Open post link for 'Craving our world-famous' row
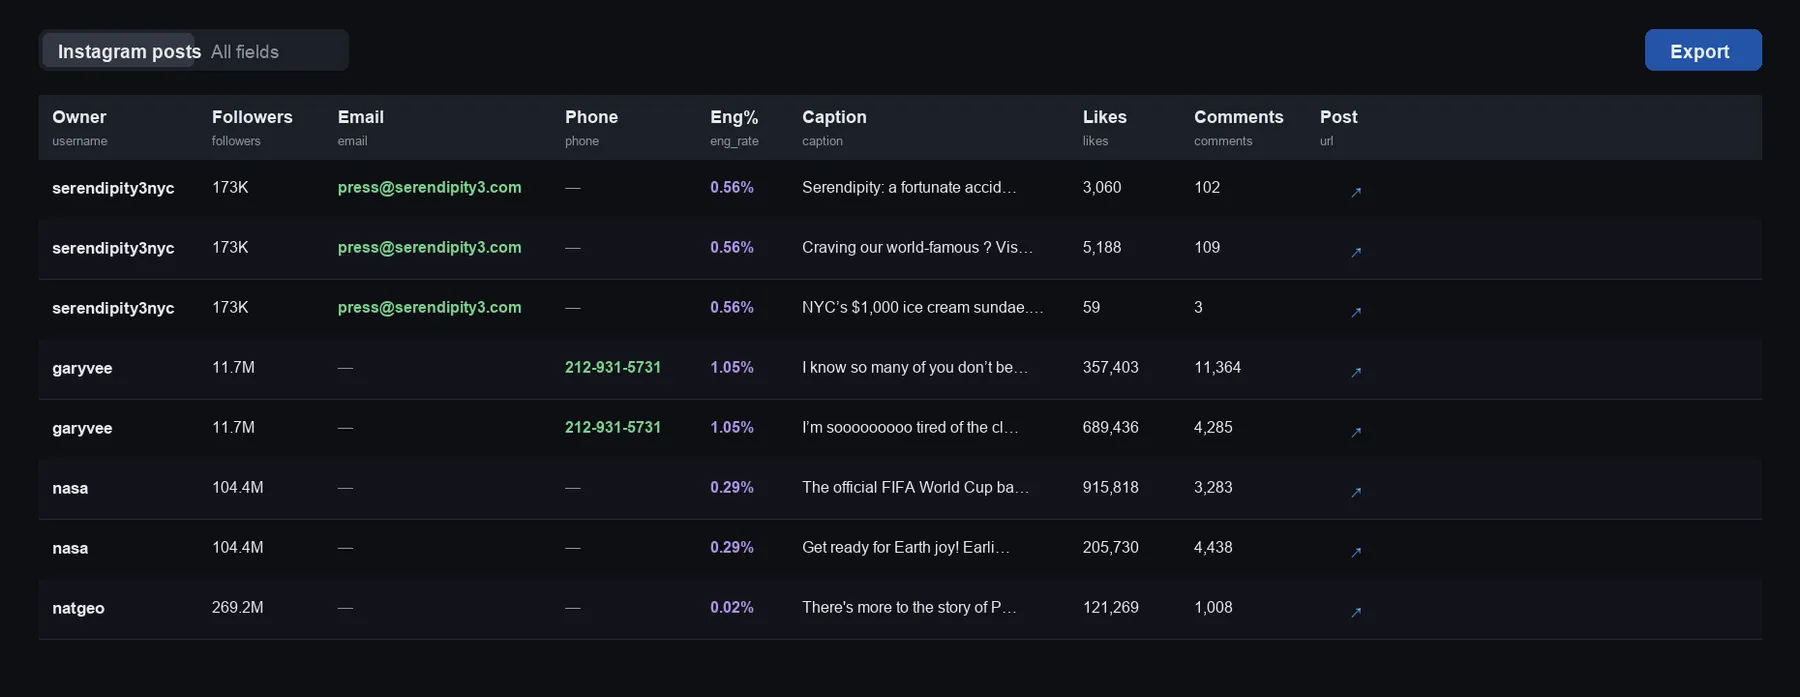 coord(1356,252)
